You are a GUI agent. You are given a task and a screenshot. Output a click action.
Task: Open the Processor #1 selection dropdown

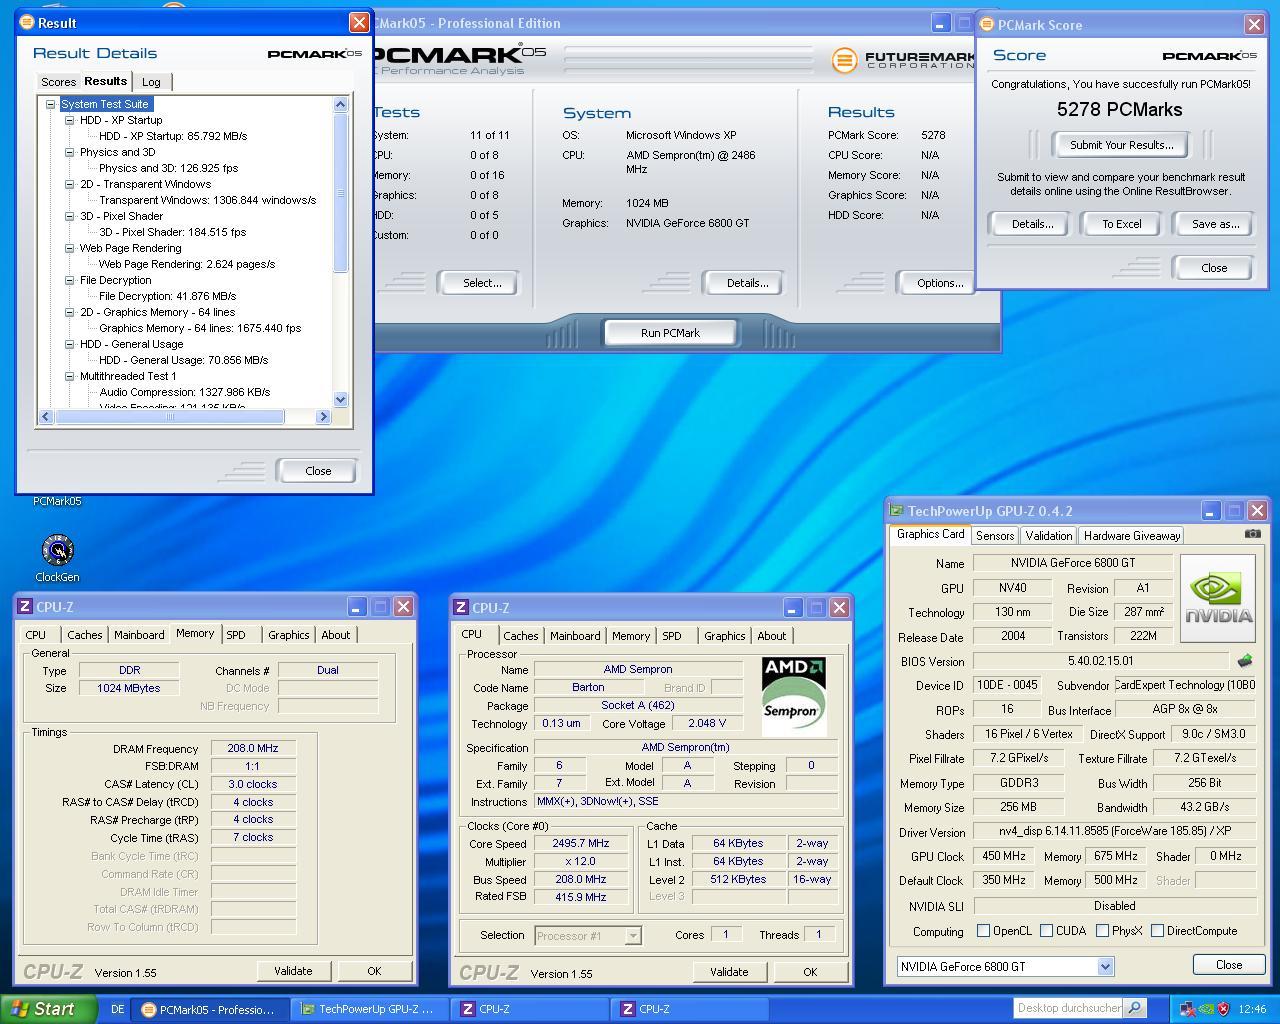point(633,936)
